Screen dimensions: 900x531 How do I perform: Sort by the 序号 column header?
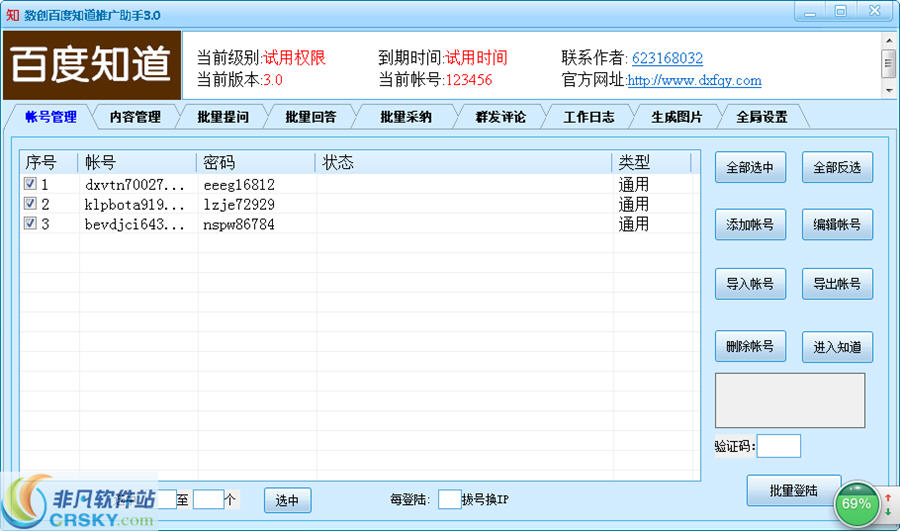click(x=49, y=163)
